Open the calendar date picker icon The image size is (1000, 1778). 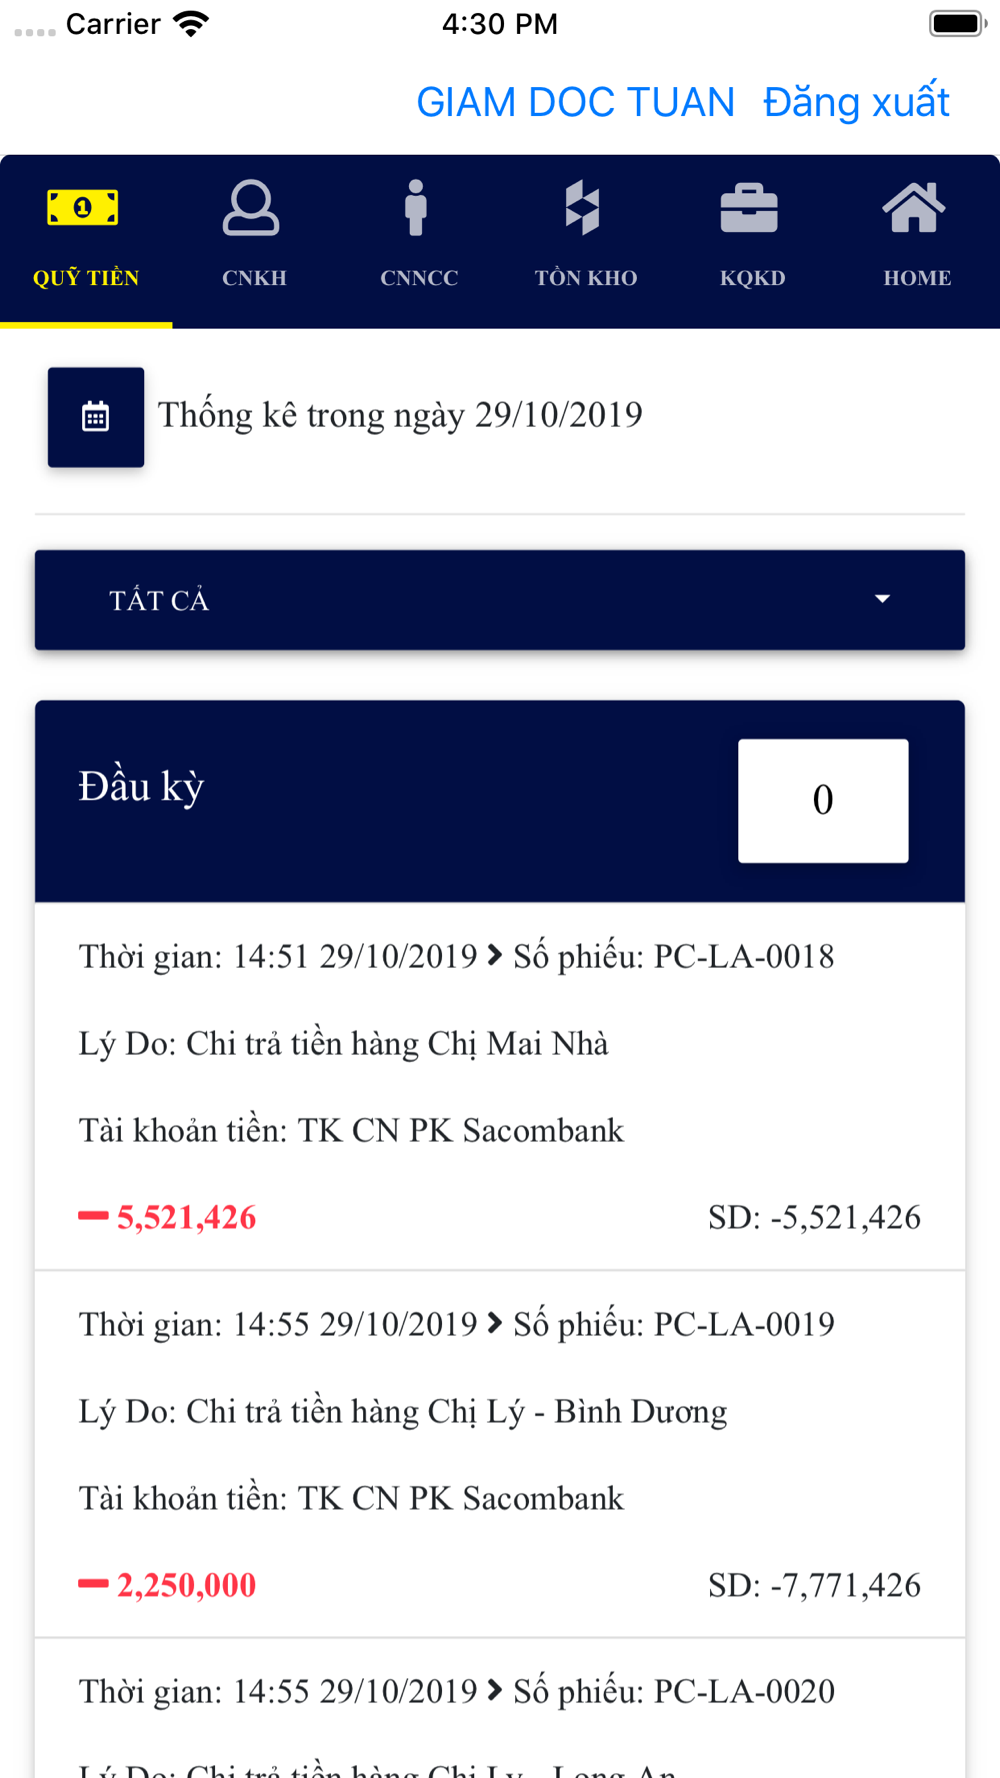coord(96,417)
